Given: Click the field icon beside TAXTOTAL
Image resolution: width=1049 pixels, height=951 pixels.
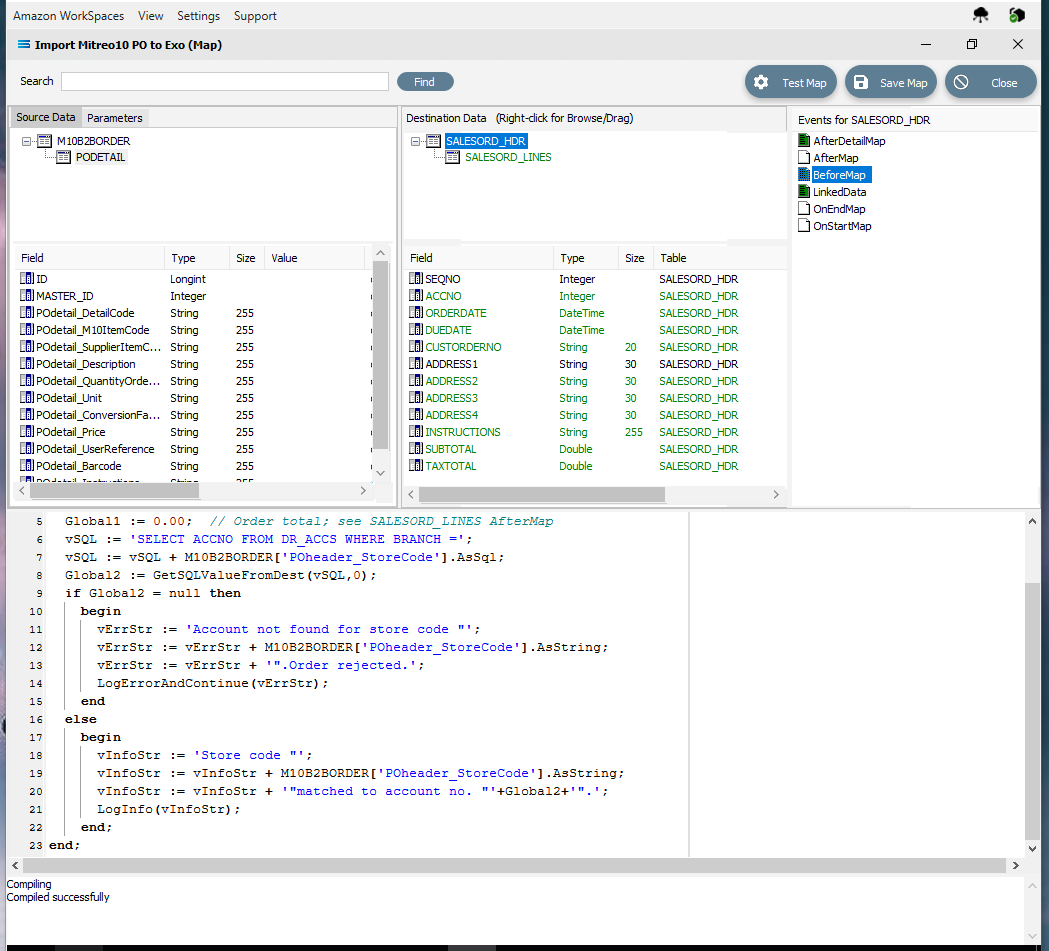Looking at the screenshot, I should pos(416,465).
